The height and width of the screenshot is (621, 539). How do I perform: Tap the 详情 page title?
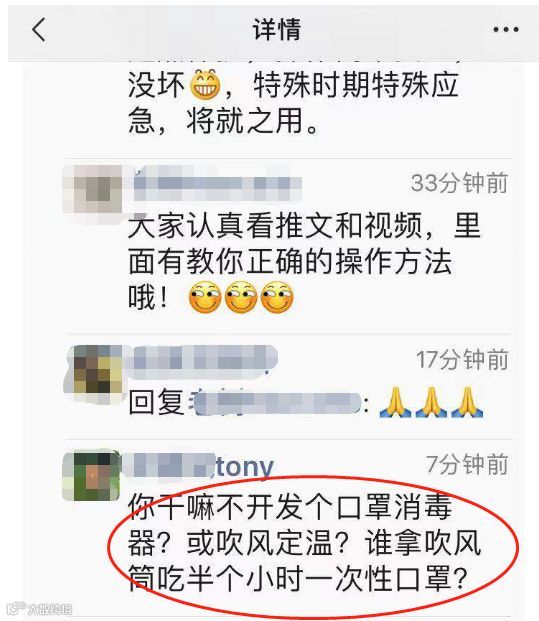277,29
